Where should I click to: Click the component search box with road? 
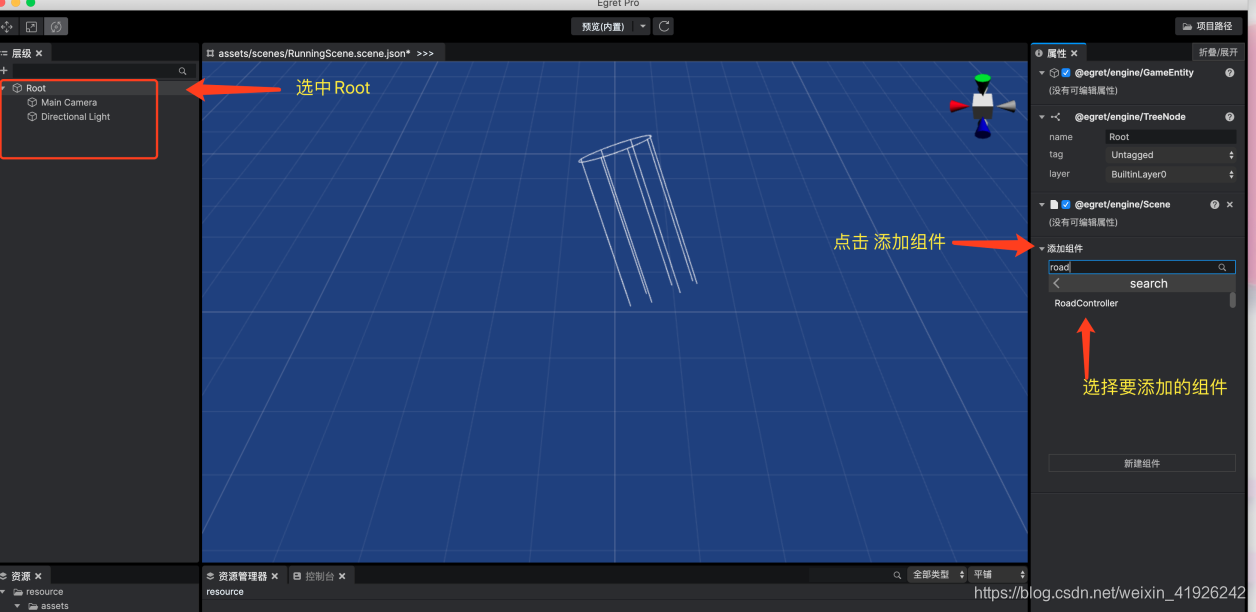click(x=1141, y=267)
